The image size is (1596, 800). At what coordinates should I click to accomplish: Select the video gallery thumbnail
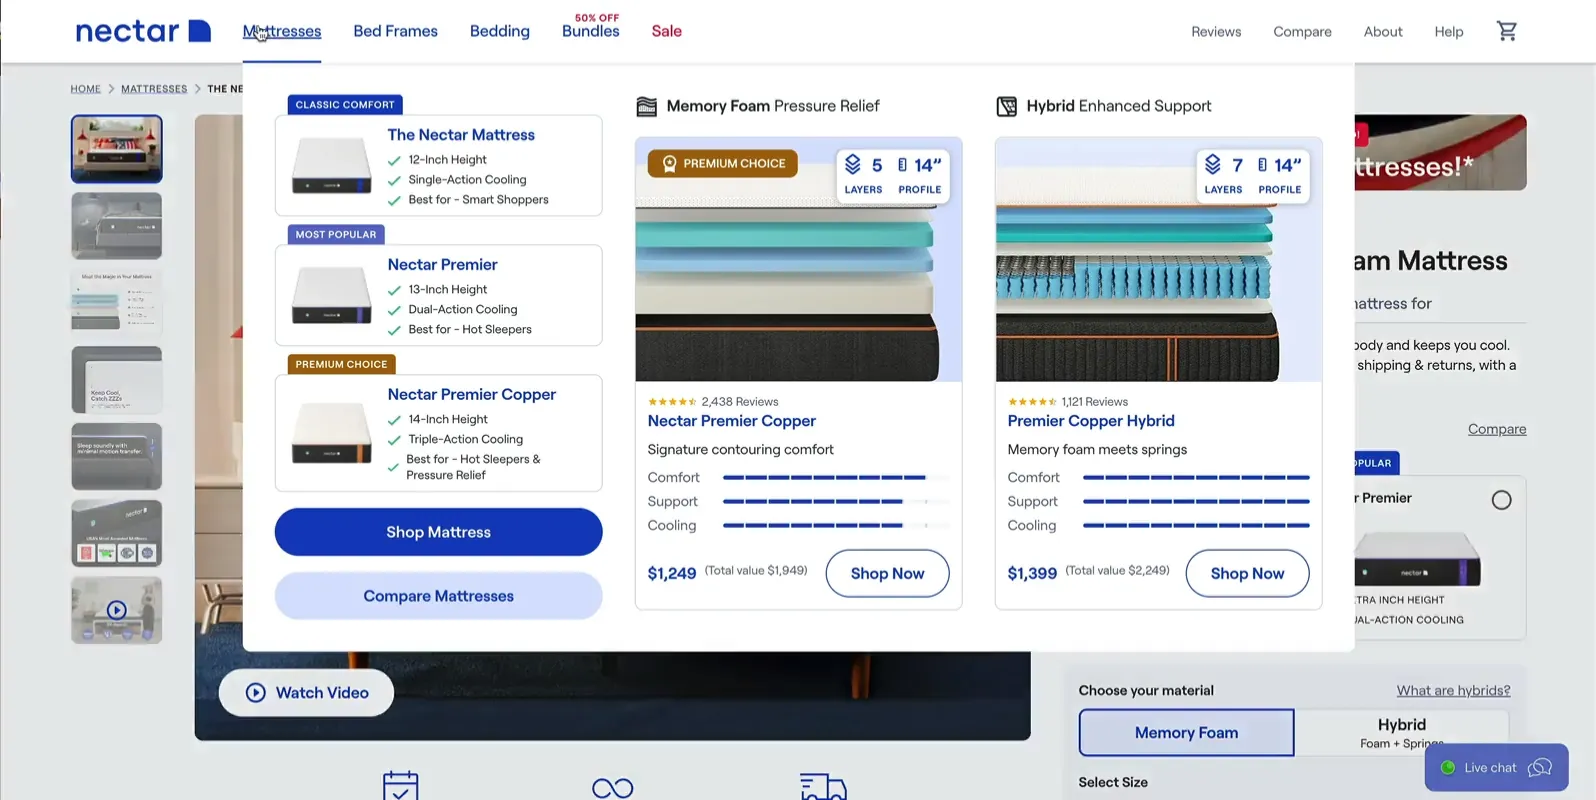116,610
